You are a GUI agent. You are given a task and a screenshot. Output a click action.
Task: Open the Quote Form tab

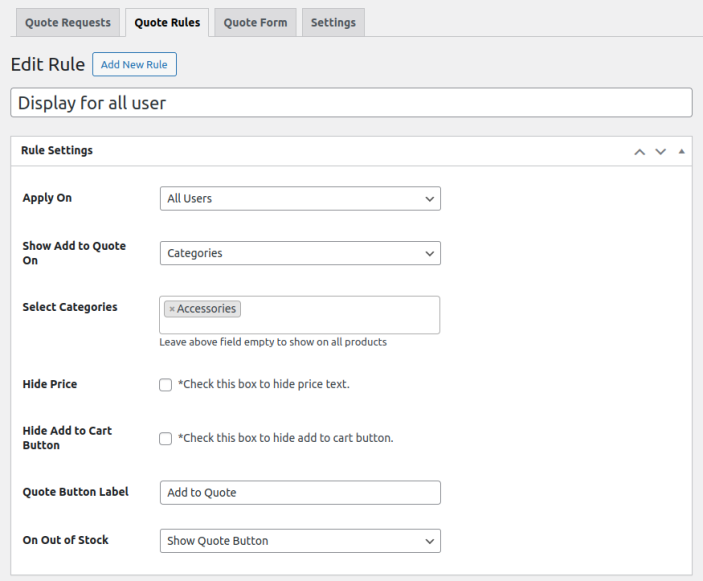255,23
